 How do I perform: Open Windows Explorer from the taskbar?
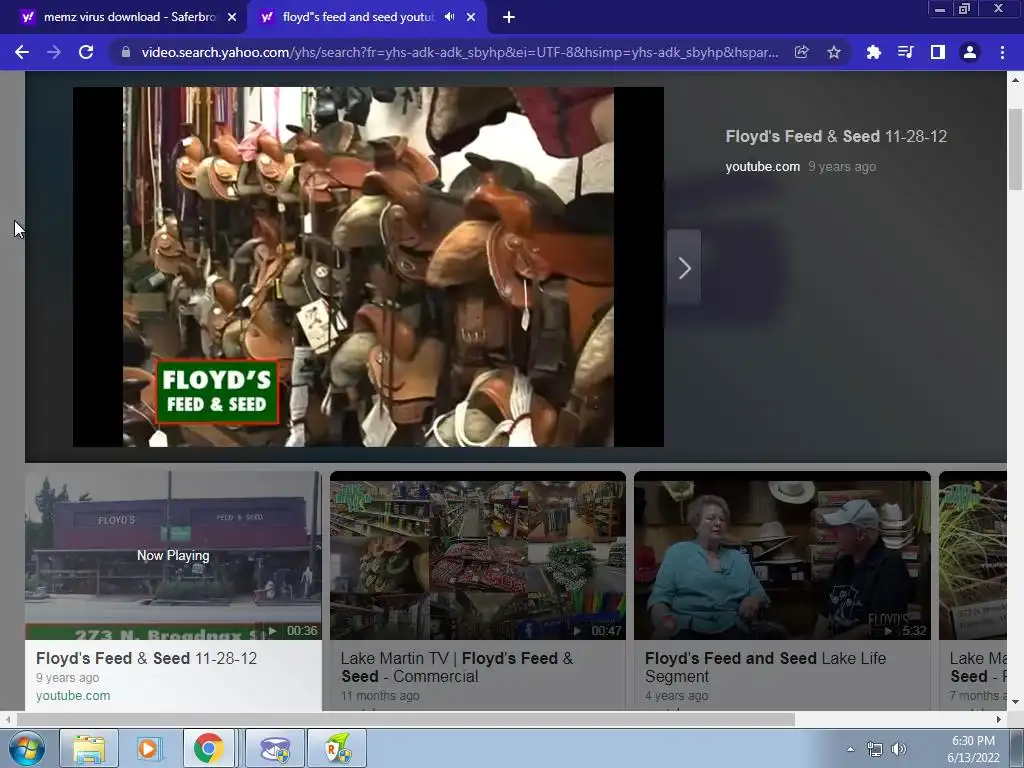click(89, 748)
